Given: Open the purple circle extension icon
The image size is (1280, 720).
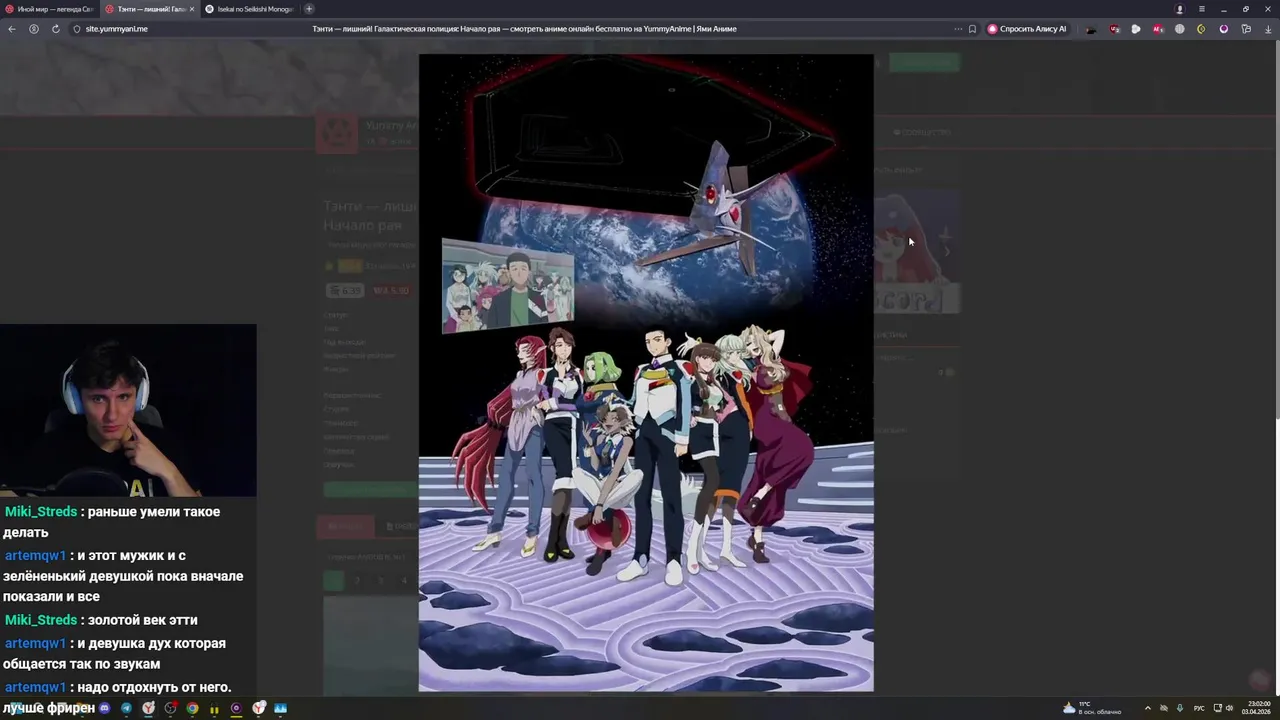Looking at the screenshot, I should tap(1223, 29).
